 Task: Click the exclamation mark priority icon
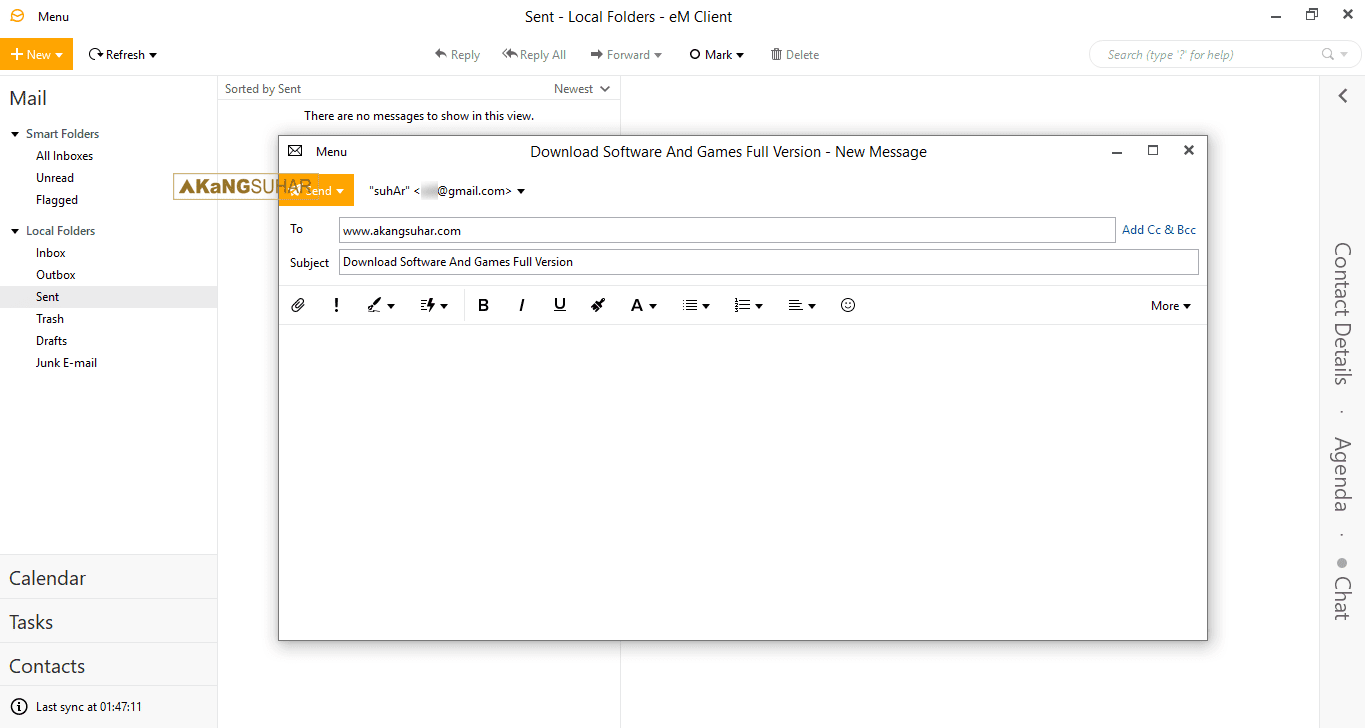tap(337, 305)
